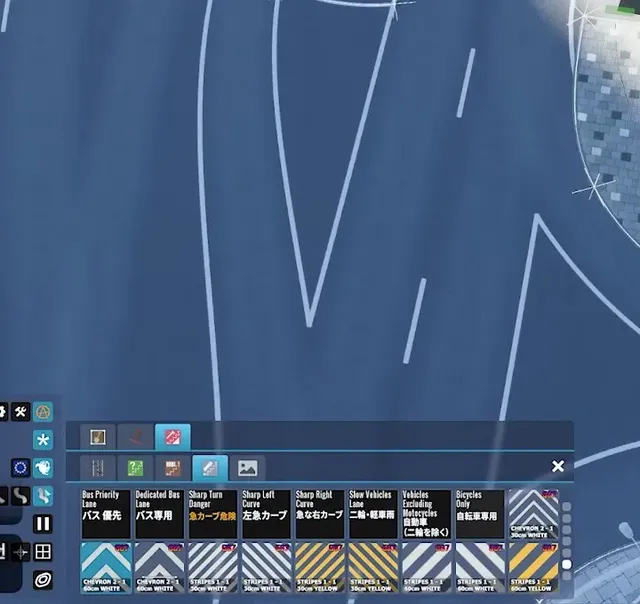Toggle the four-square grid icon
This screenshot has width=640, height=604.
43,551
